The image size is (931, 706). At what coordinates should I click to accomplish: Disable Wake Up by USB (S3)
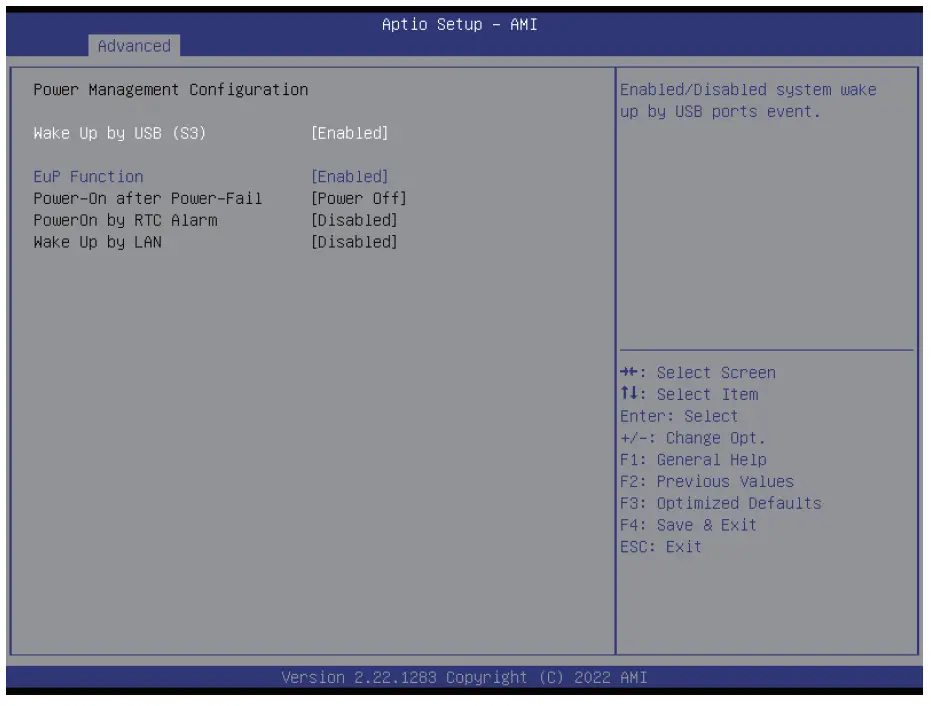(x=349, y=131)
